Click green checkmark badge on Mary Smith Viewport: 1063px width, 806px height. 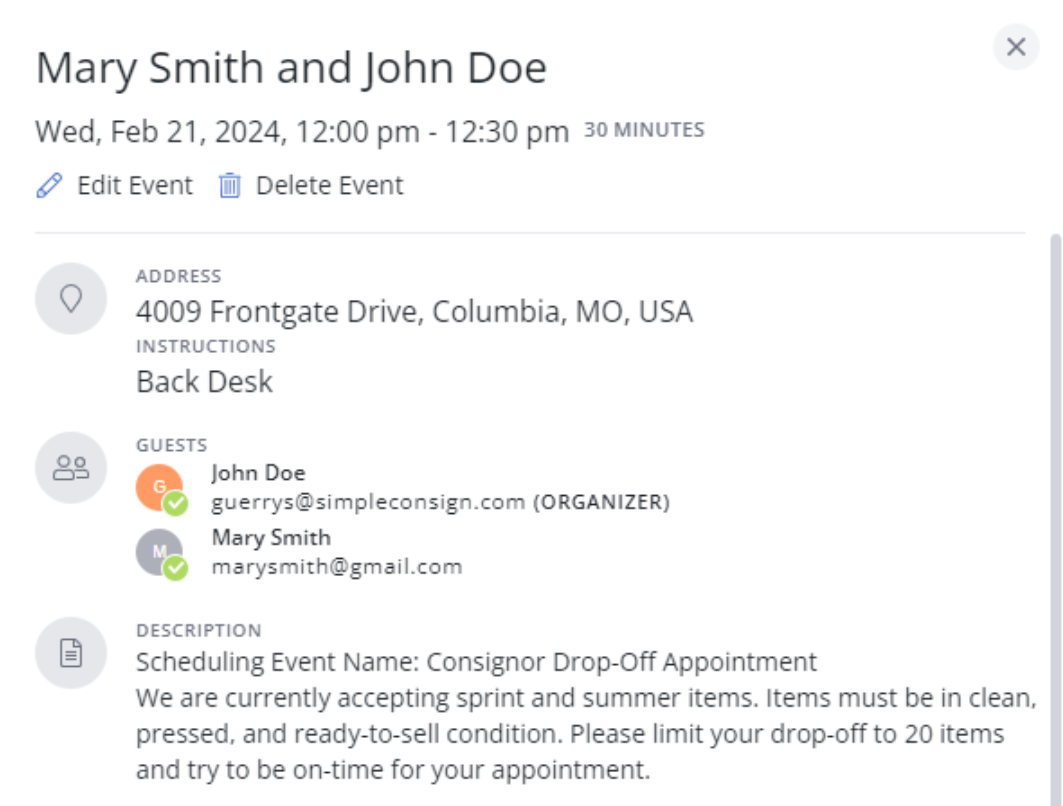pyautogui.click(x=176, y=568)
